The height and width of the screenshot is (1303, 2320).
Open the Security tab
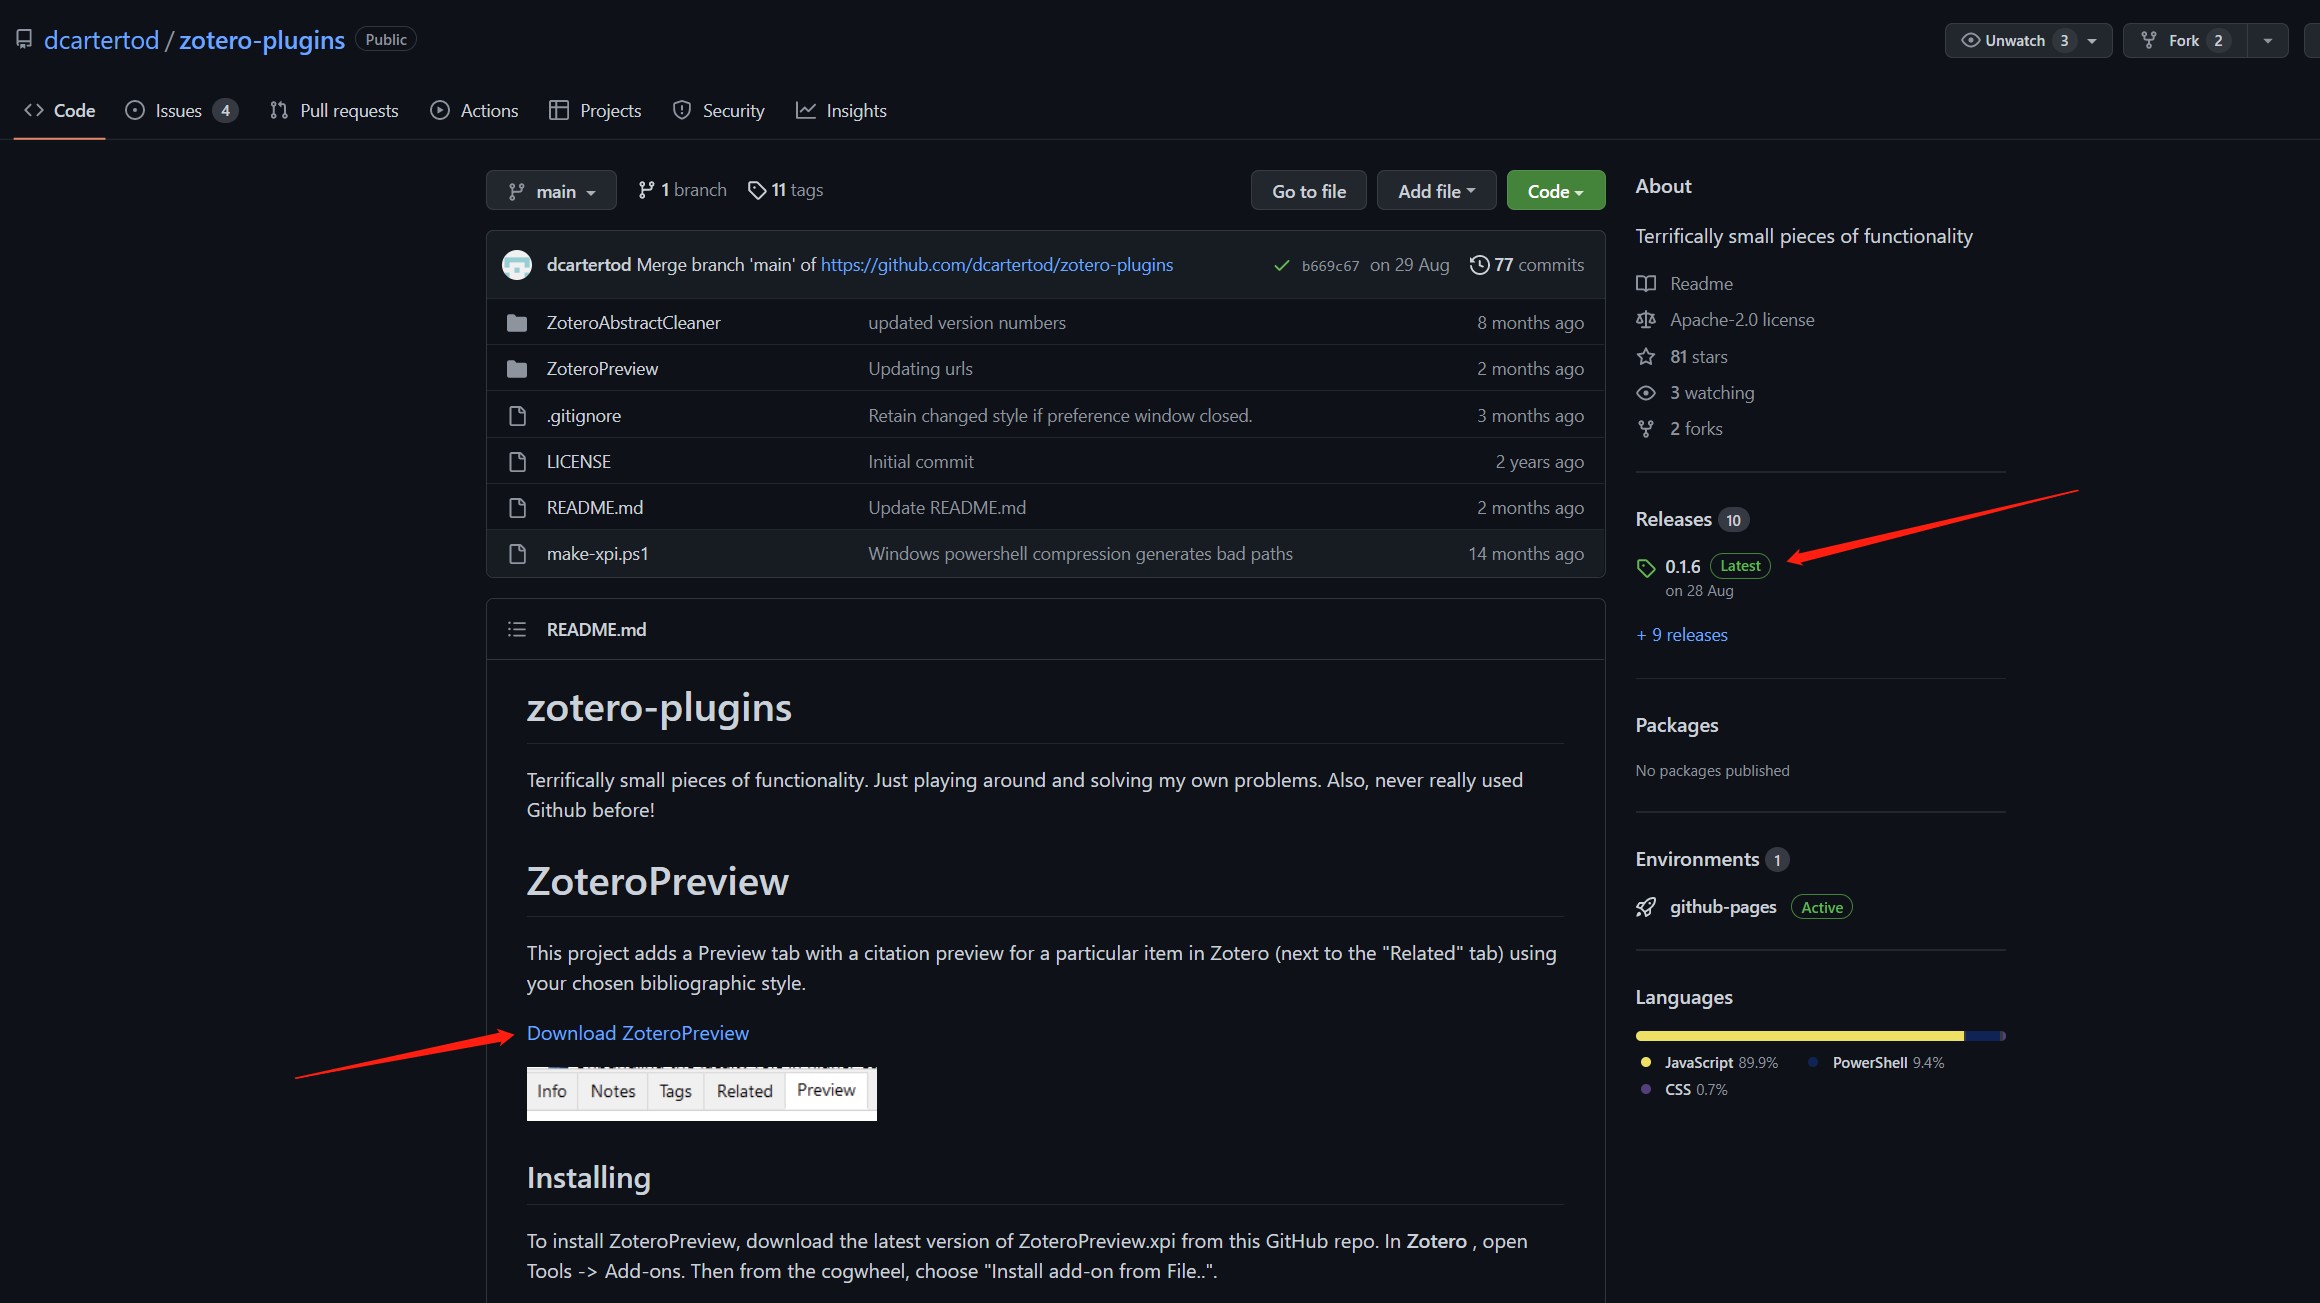[x=718, y=110]
